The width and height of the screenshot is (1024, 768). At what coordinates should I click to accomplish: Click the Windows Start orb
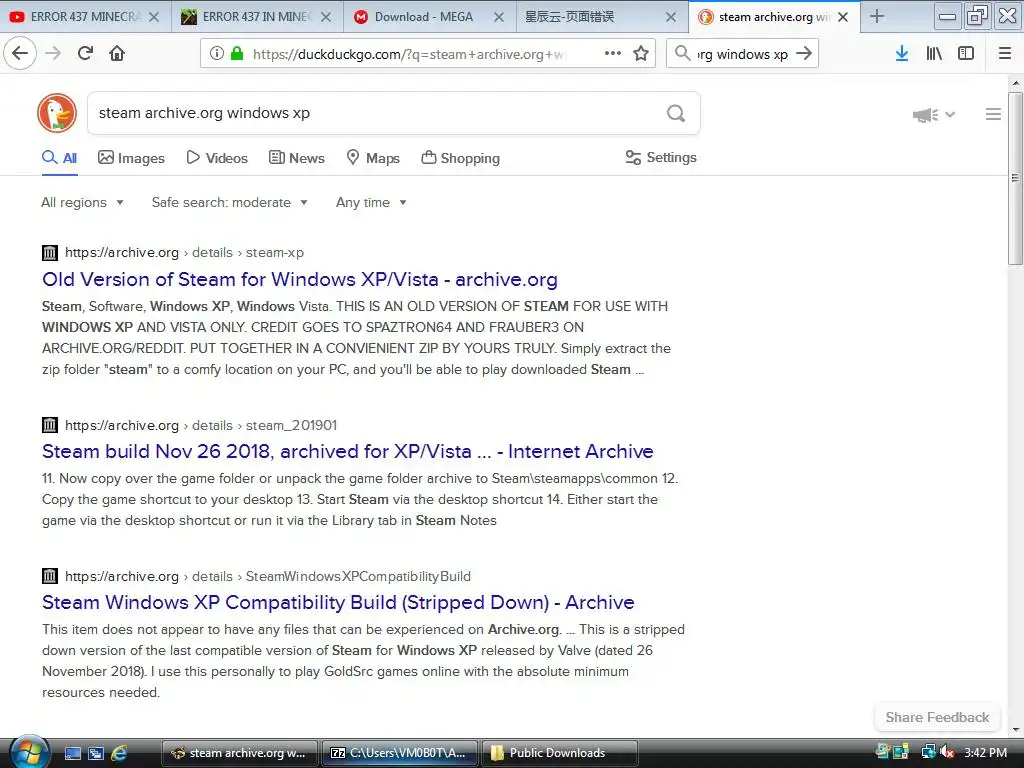(29, 752)
